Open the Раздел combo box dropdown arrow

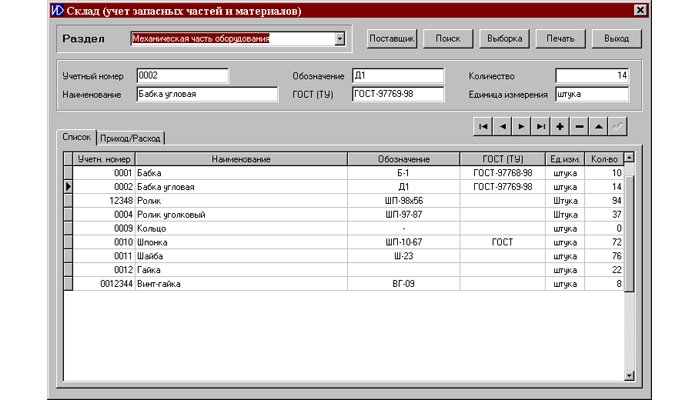click(x=340, y=39)
